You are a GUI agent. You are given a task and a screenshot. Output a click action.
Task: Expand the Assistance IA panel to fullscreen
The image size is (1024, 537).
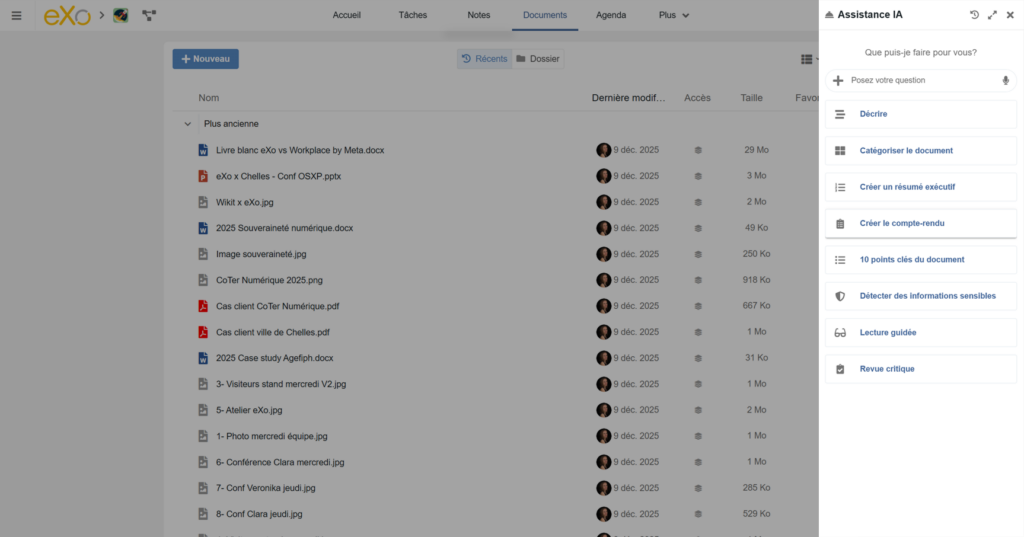point(992,15)
